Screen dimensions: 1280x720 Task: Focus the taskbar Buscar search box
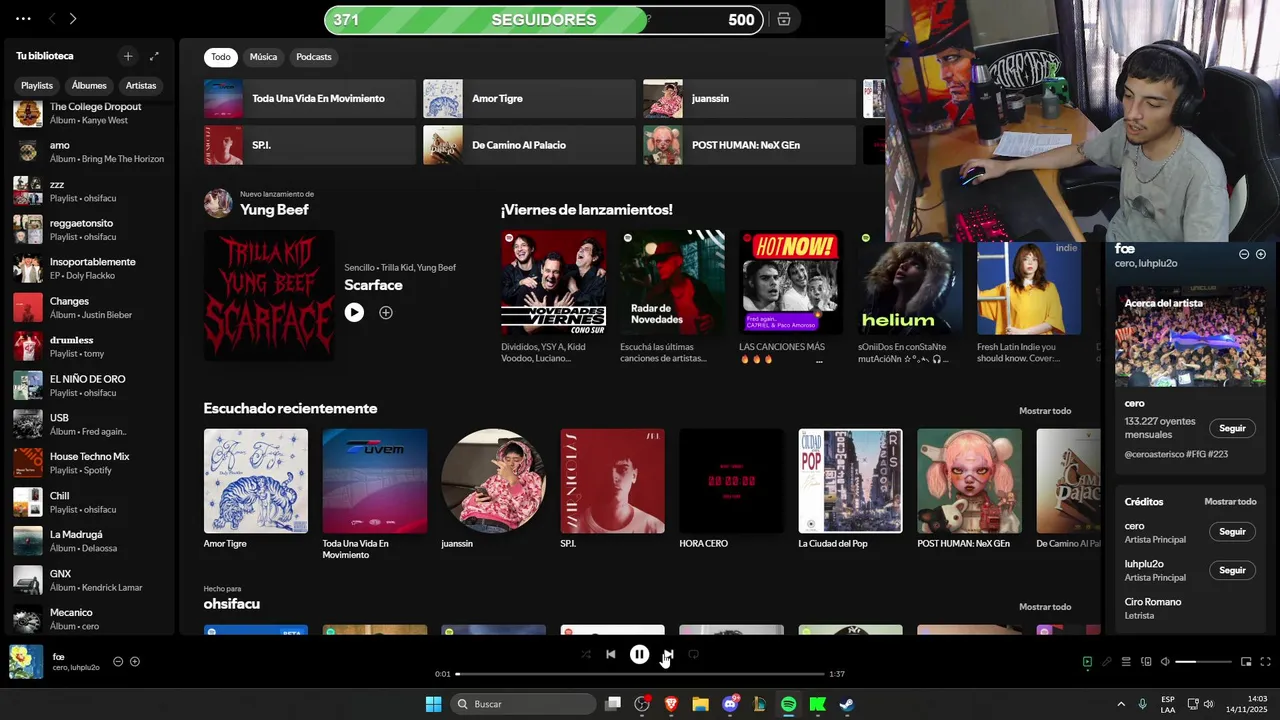pos(524,704)
